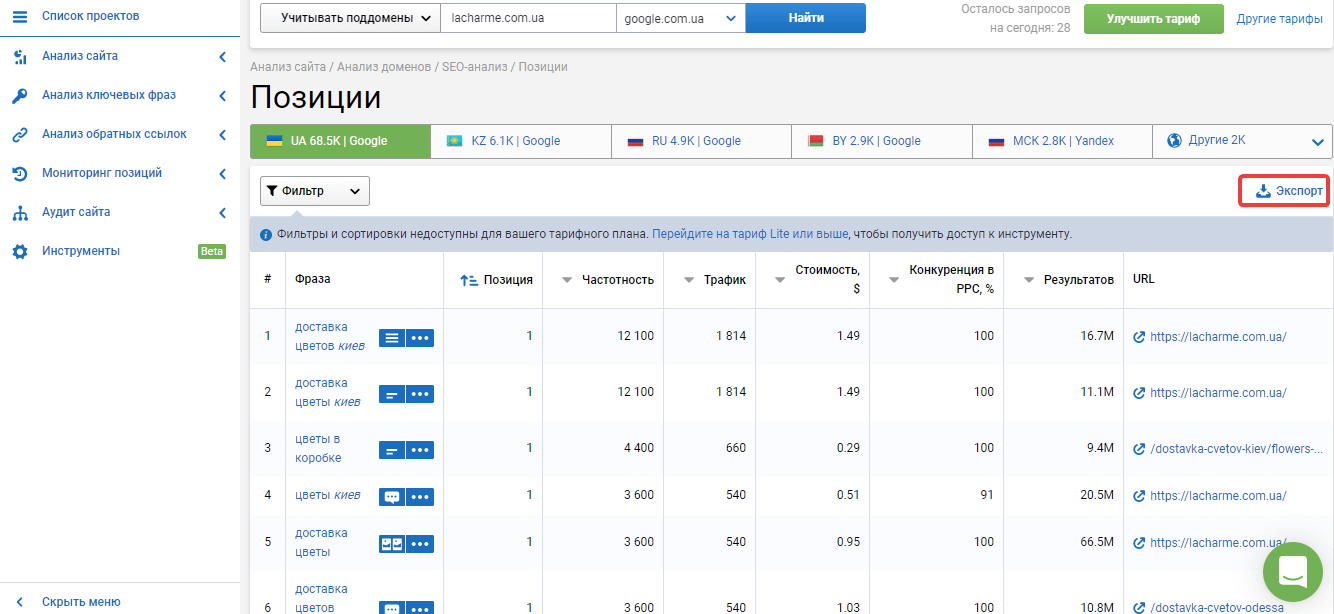Screen dimensions: 1334x614
Task: Expand the Анализ сайта sidebar section chevron
Action: [223, 57]
